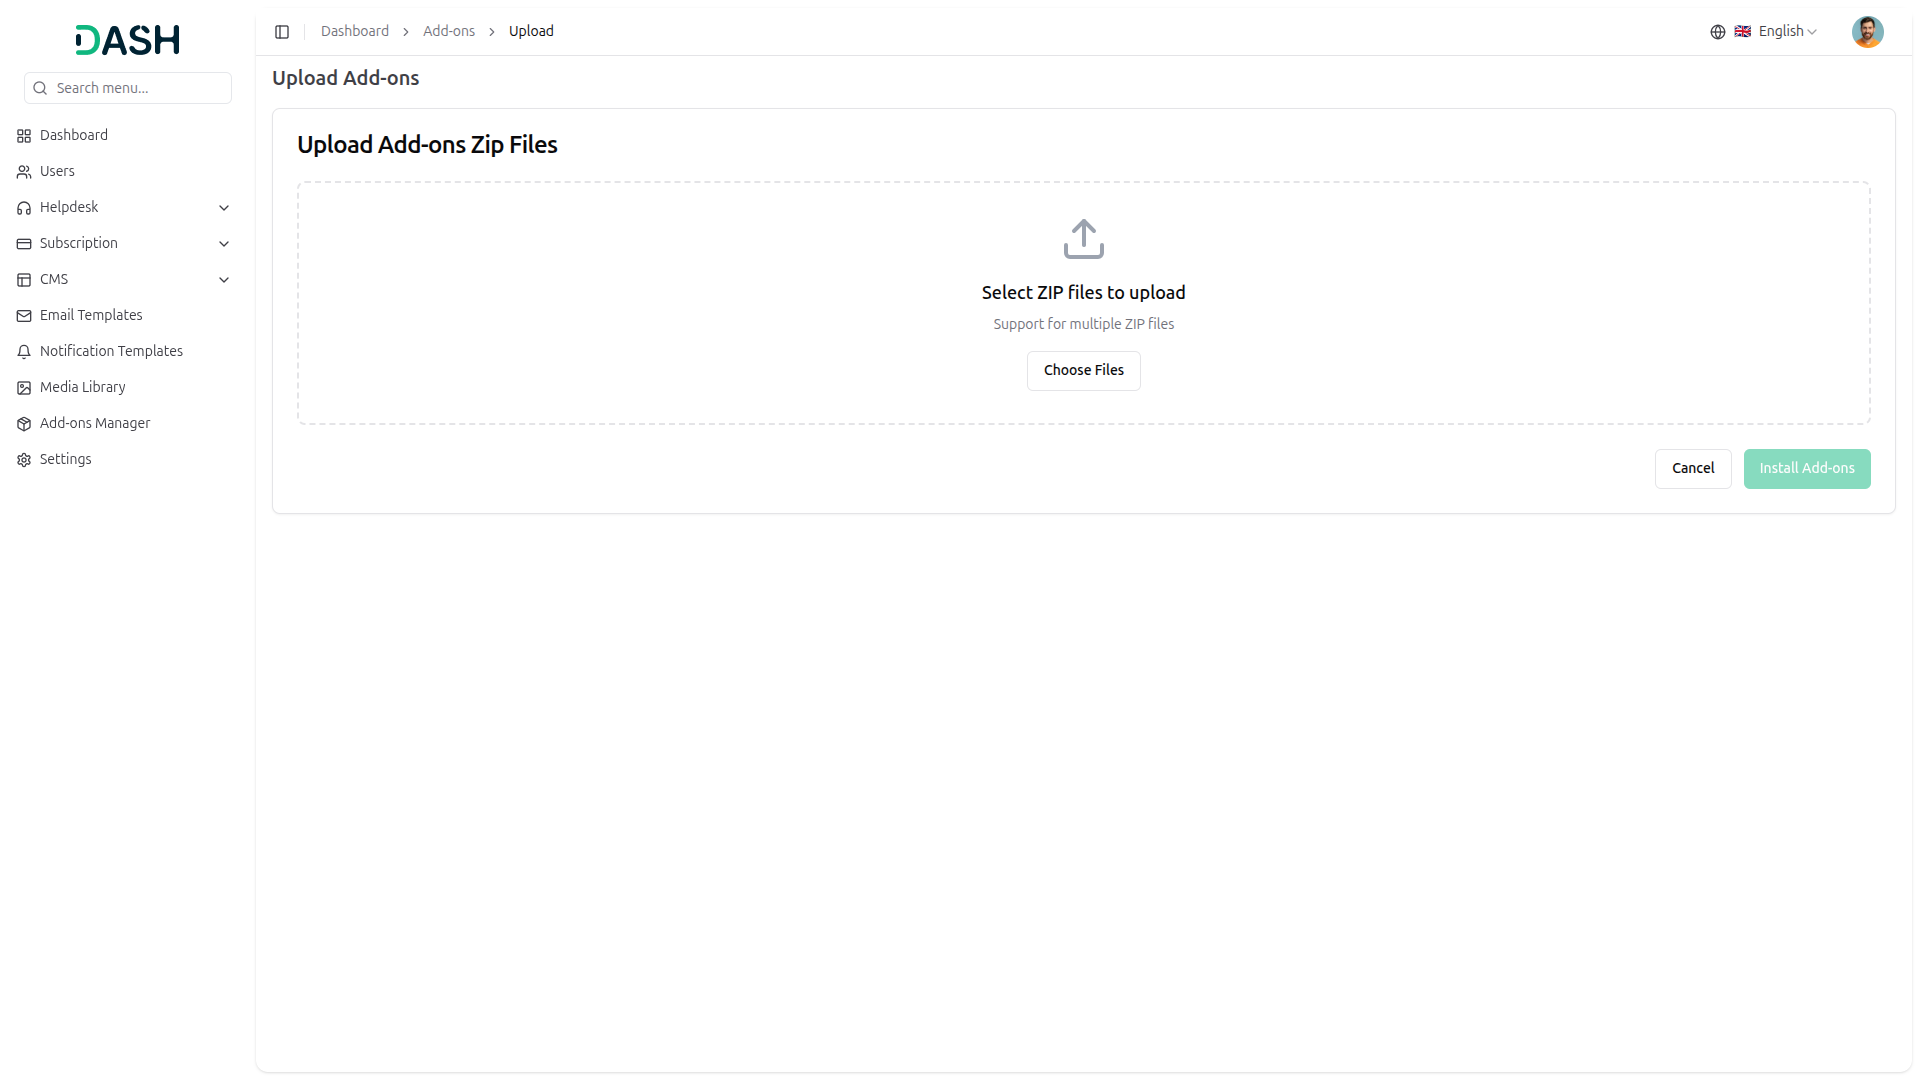Click the Email Templates envelope icon
The width and height of the screenshot is (1920, 1080).
pyautogui.click(x=24, y=316)
